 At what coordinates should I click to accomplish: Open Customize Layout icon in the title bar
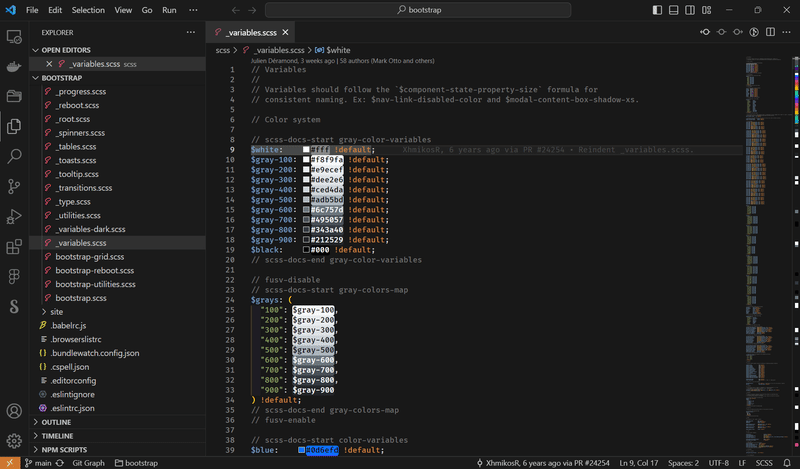point(707,10)
